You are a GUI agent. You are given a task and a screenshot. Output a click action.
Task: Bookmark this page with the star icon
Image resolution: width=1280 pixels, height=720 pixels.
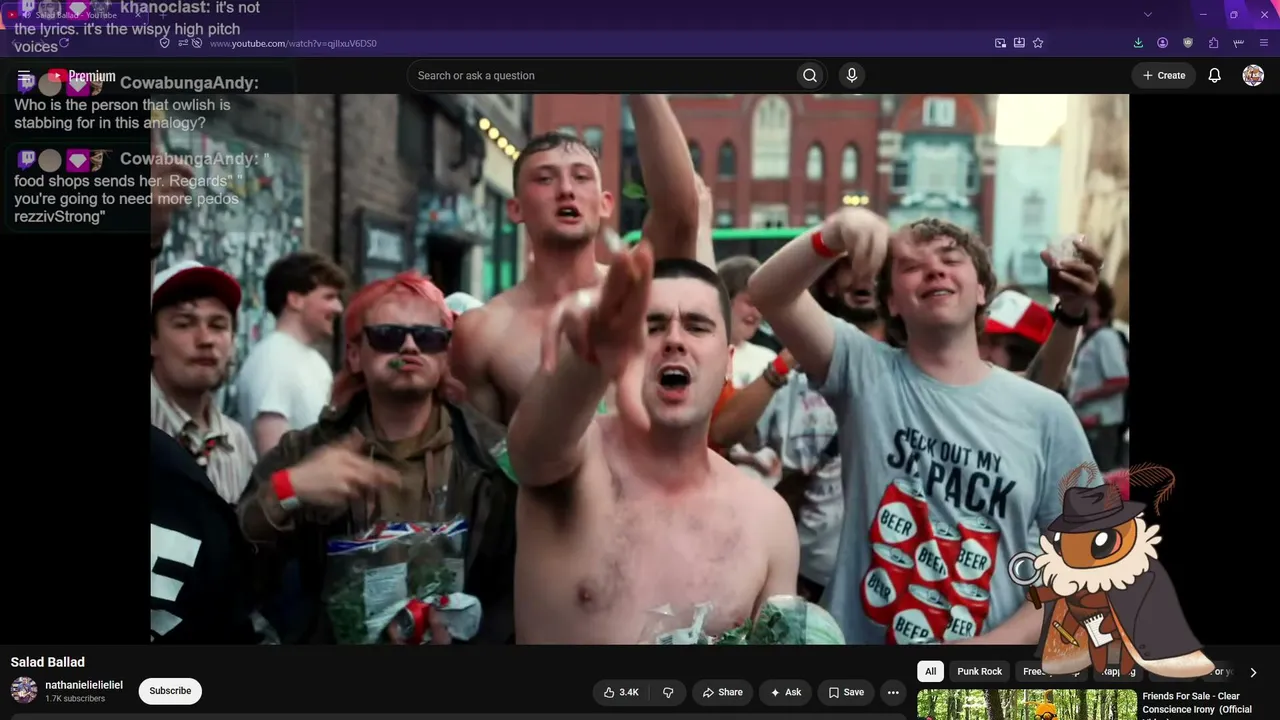(x=1038, y=43)
